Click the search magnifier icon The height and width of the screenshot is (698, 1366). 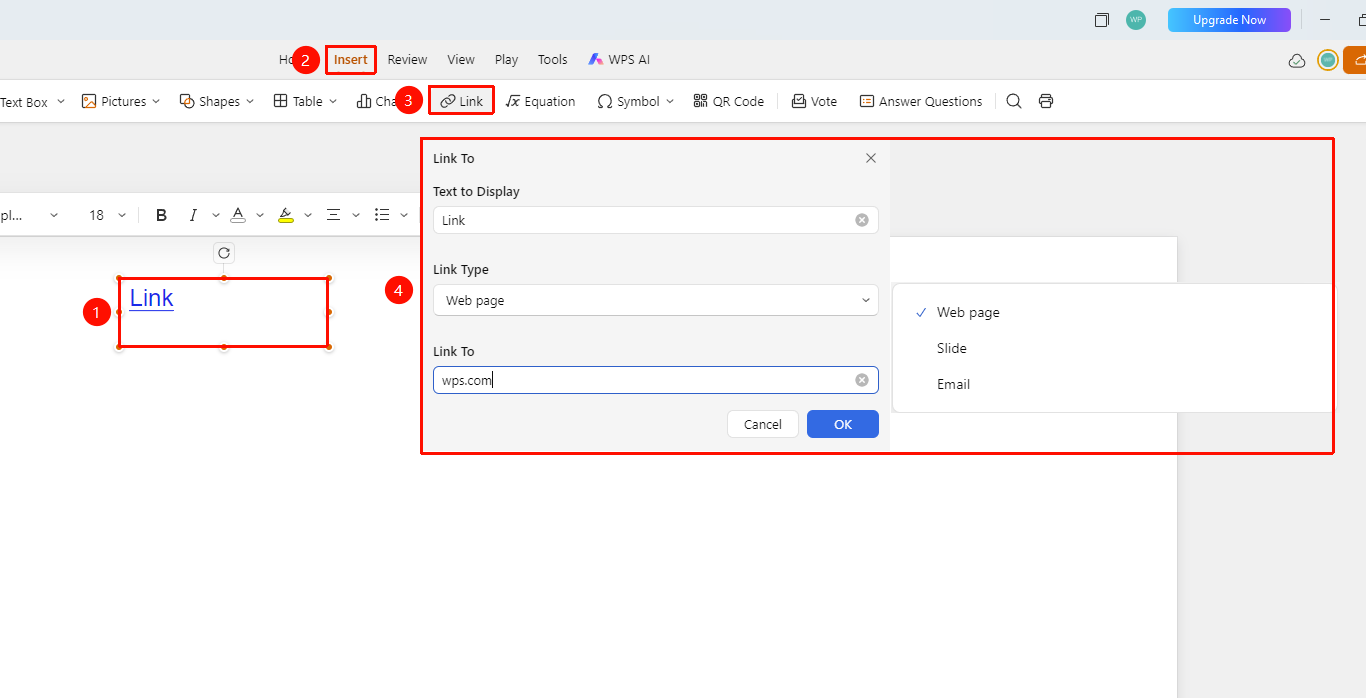[1014, 101]
